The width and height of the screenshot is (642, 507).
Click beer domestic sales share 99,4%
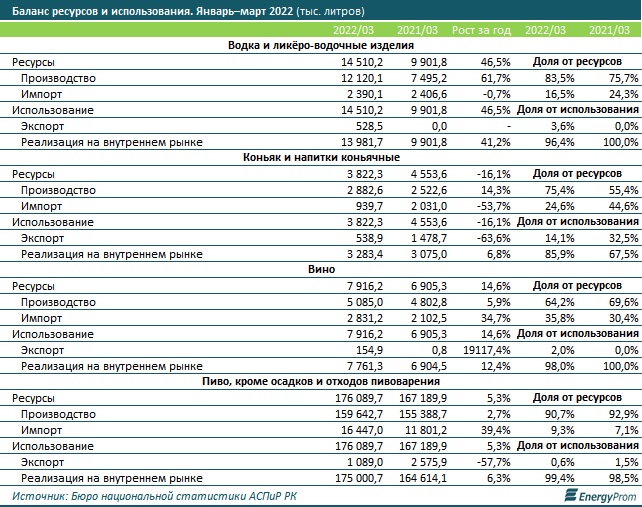(559, 478)
